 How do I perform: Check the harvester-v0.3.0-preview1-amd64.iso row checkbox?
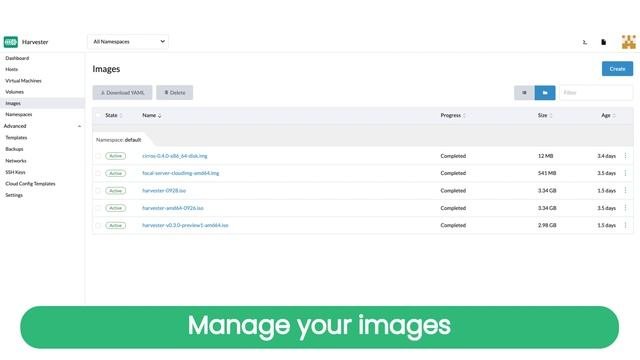pos(98,225)
